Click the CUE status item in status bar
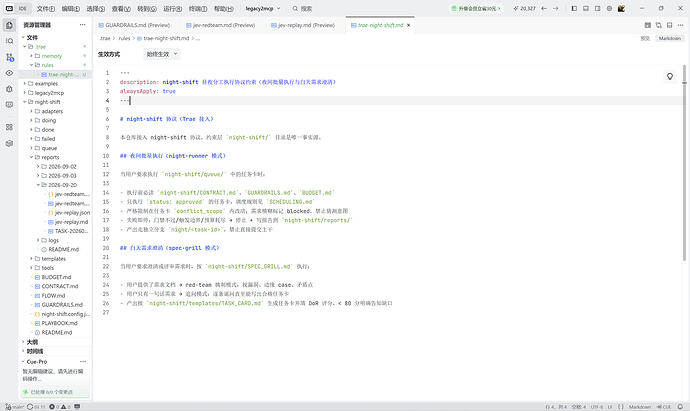 664,407
